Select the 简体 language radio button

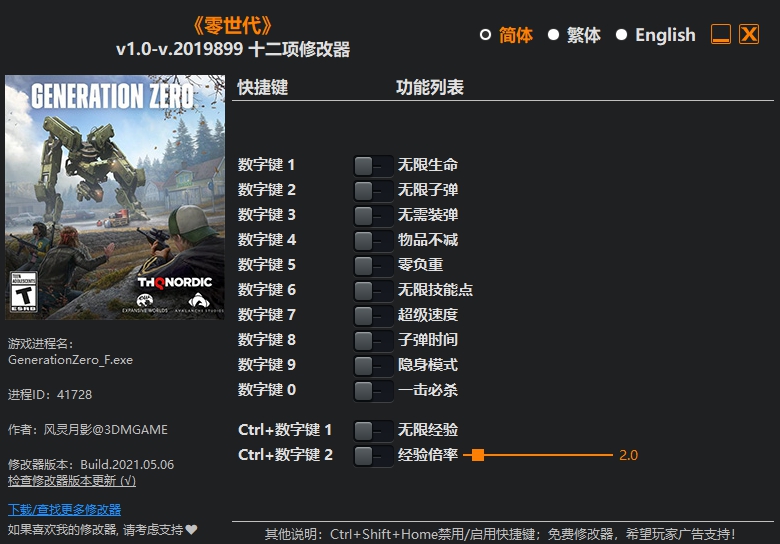(x=486, y=35)
